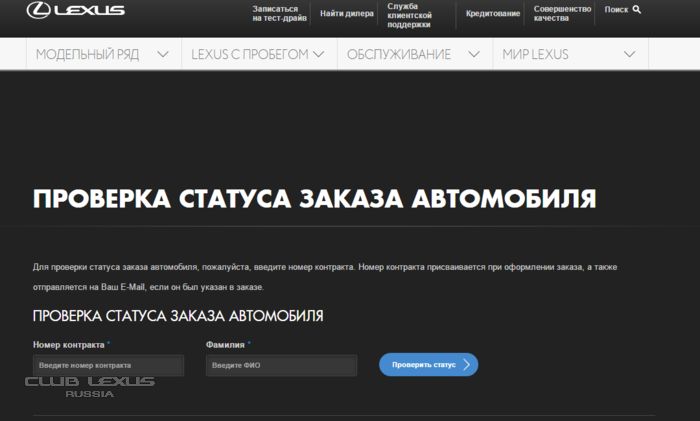The width and height of the screenshot is (700, 421).
Task: Click the Club Lexus Russia watermark logo
Action: (x=90, y=386)
